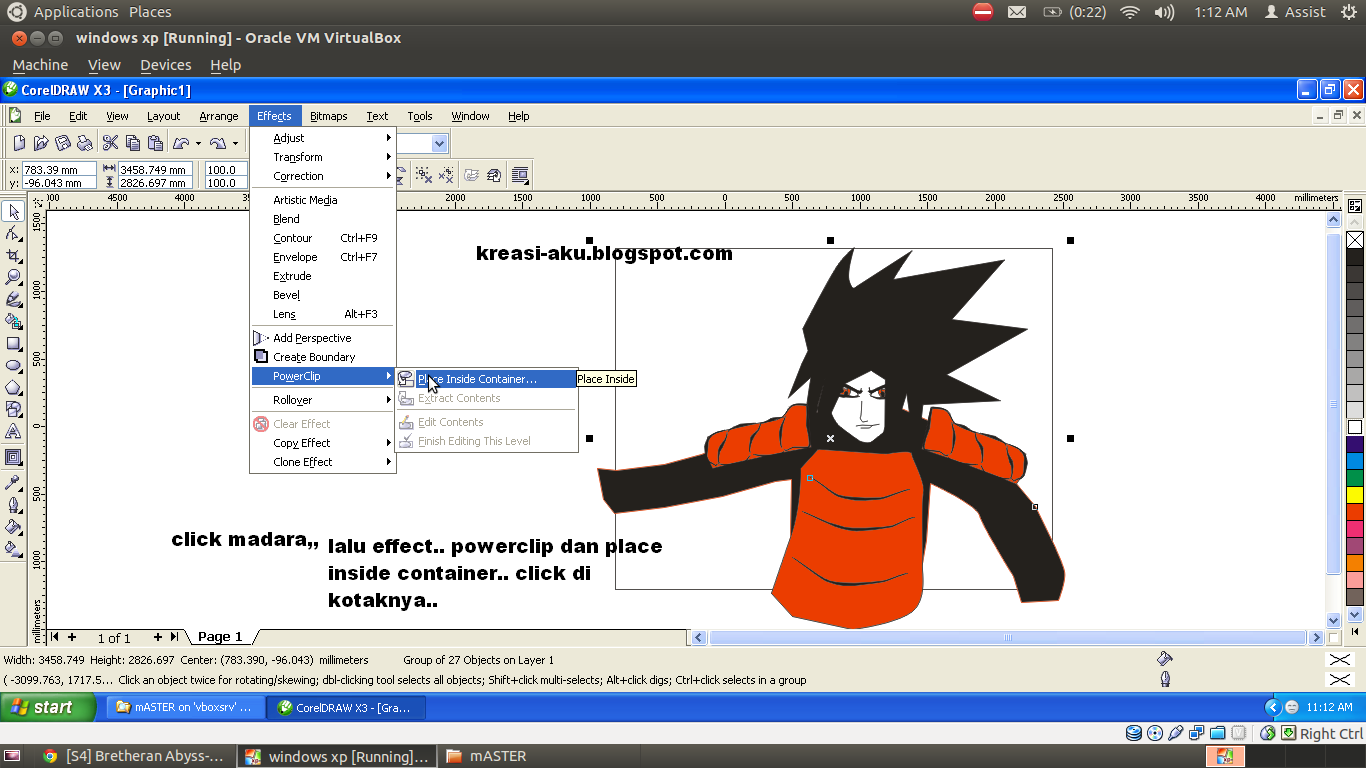Screen dimensions: 1366x768
Task: Click horizontal scrollbar right arrow
Action: (1316, 637)
